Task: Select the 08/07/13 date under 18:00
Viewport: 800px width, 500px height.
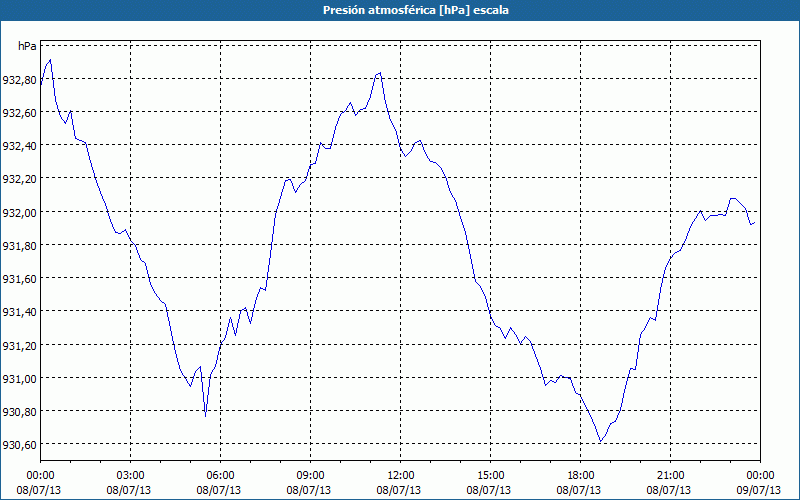Action: (579, 490)
